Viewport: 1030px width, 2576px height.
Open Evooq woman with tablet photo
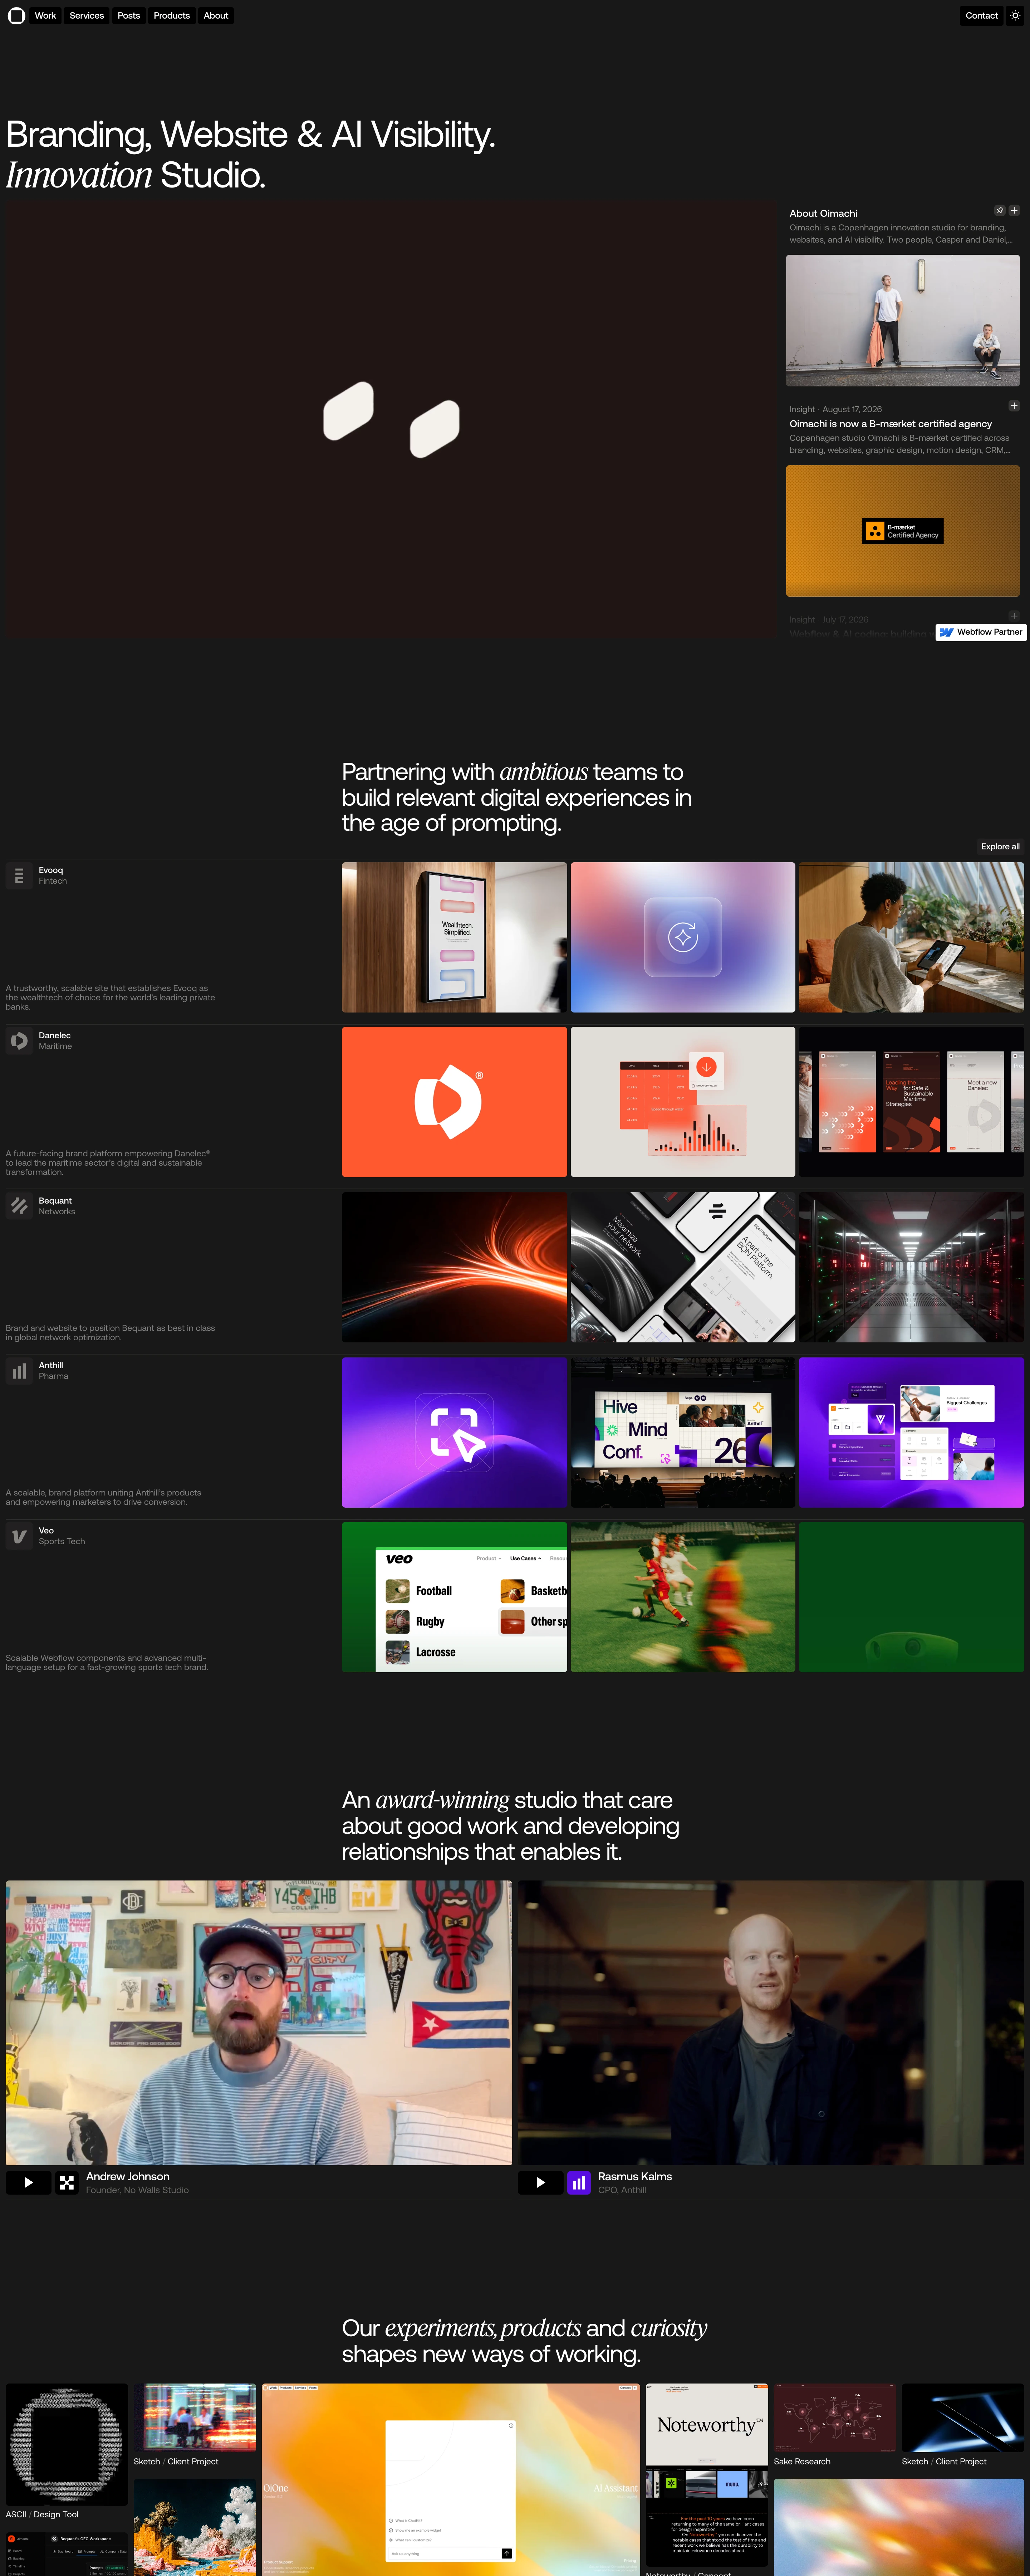tap(911, 937)
